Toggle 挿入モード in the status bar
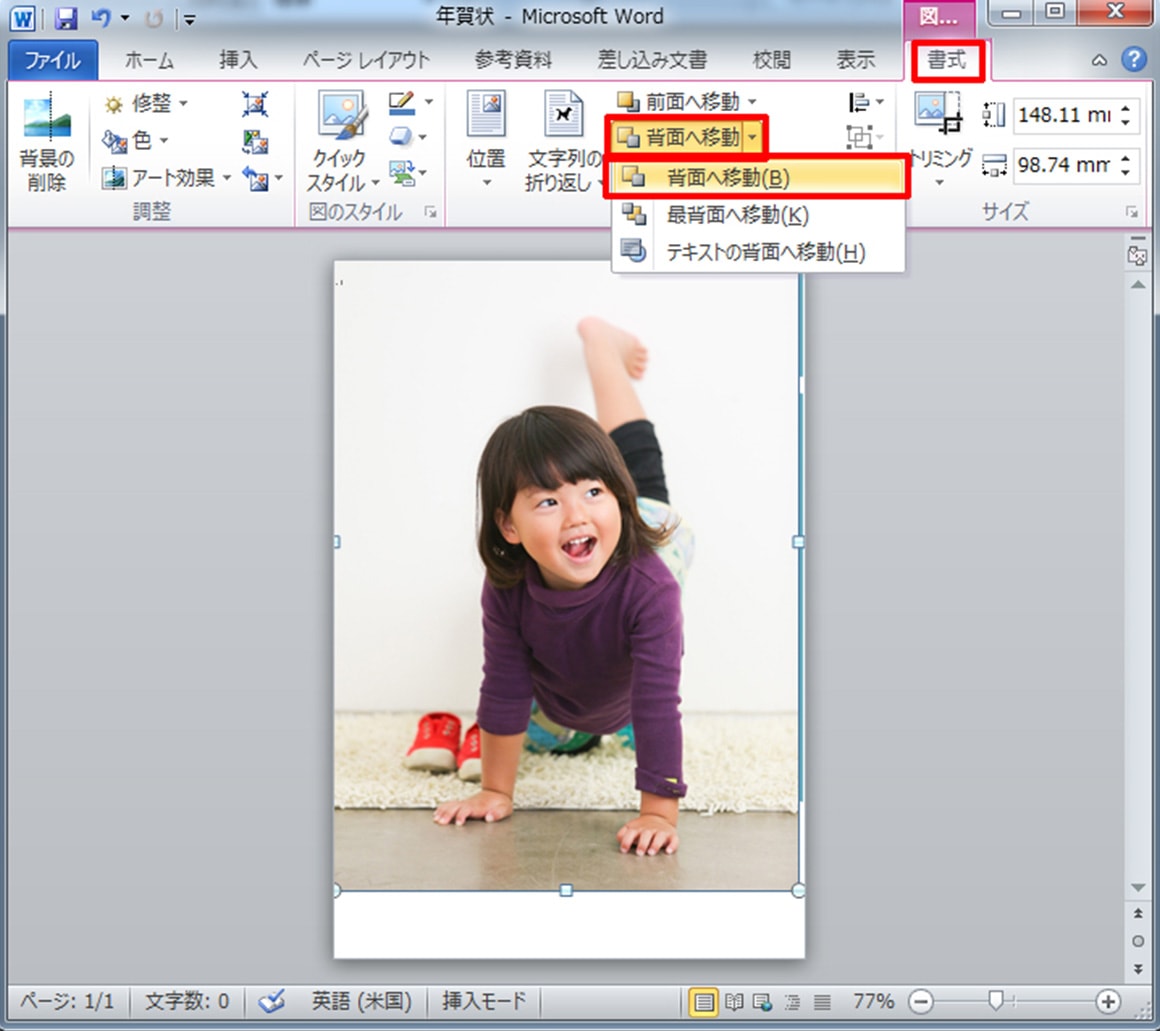The image size is (1160, 1031). (x=484, y=1001)
